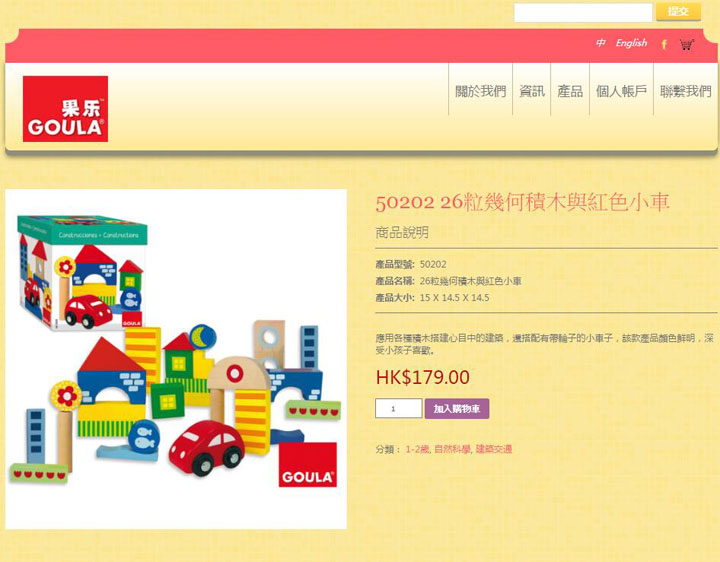Open the 產品 menu item
Screen dimensions: 720x562
coord(570,91)
